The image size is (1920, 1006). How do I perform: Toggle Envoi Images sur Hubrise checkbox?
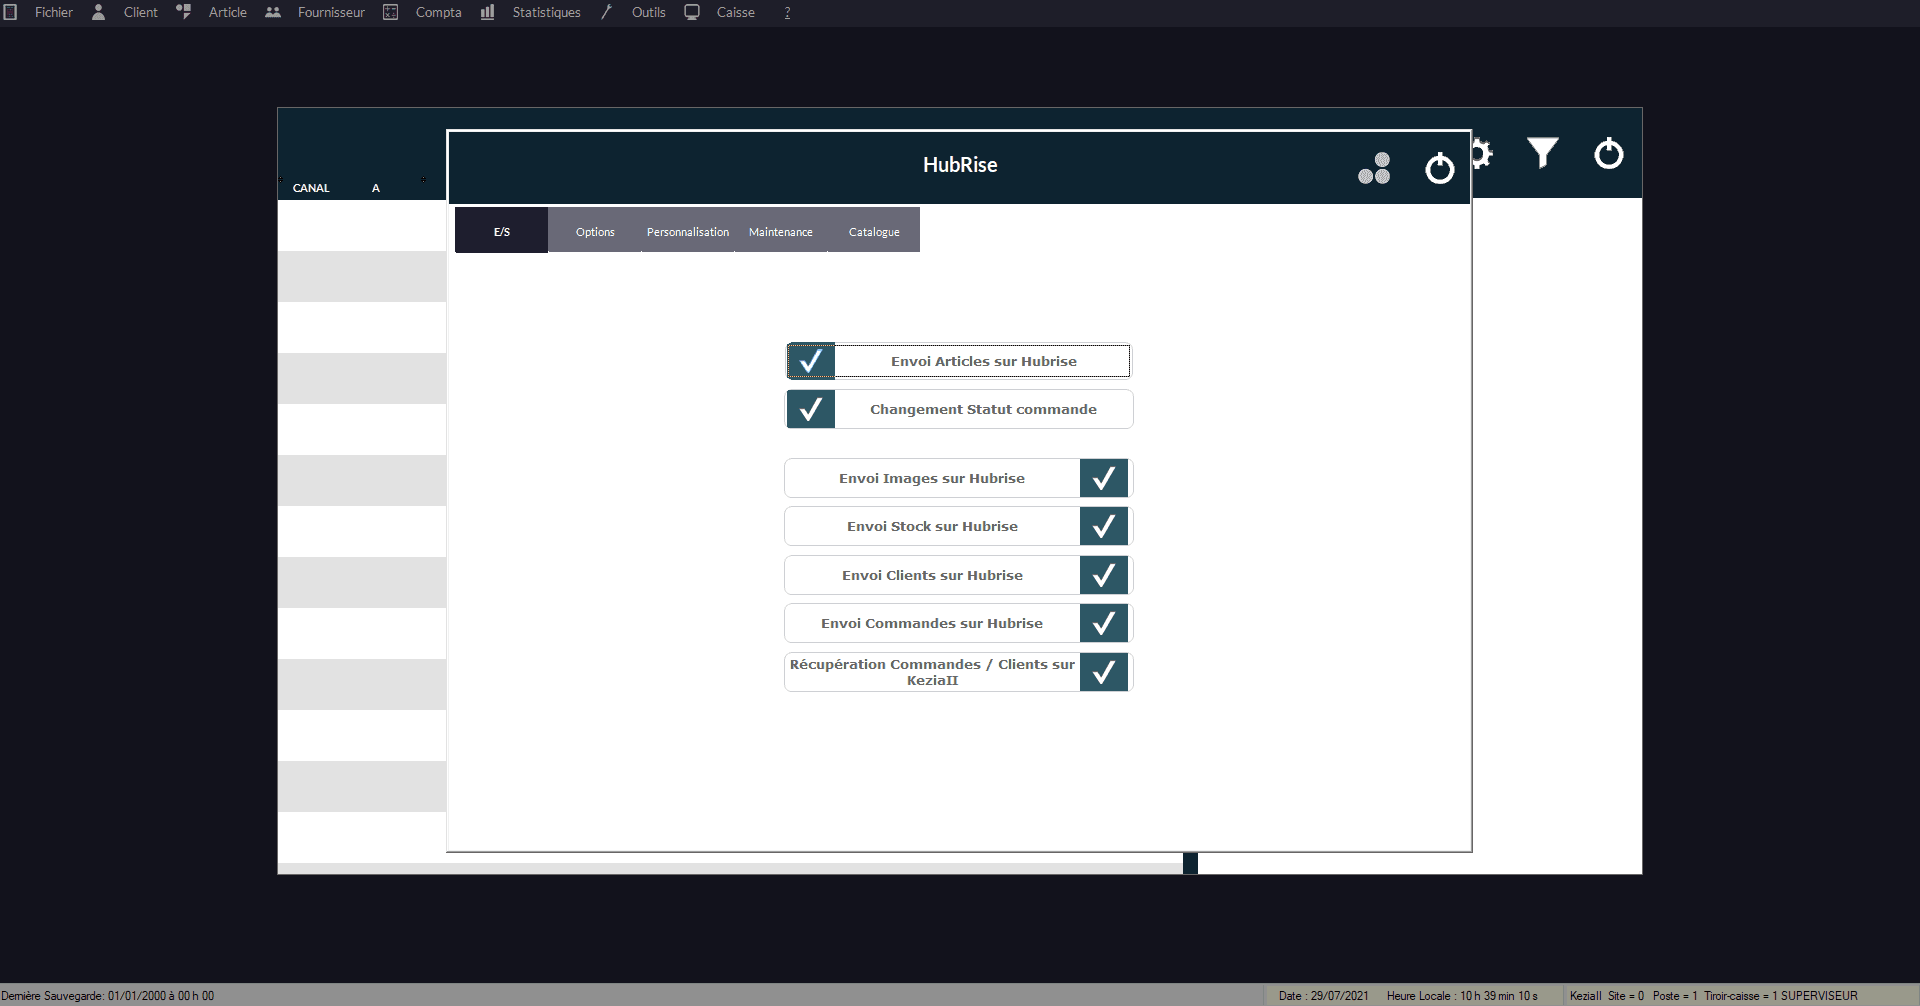click(1104, 478)
